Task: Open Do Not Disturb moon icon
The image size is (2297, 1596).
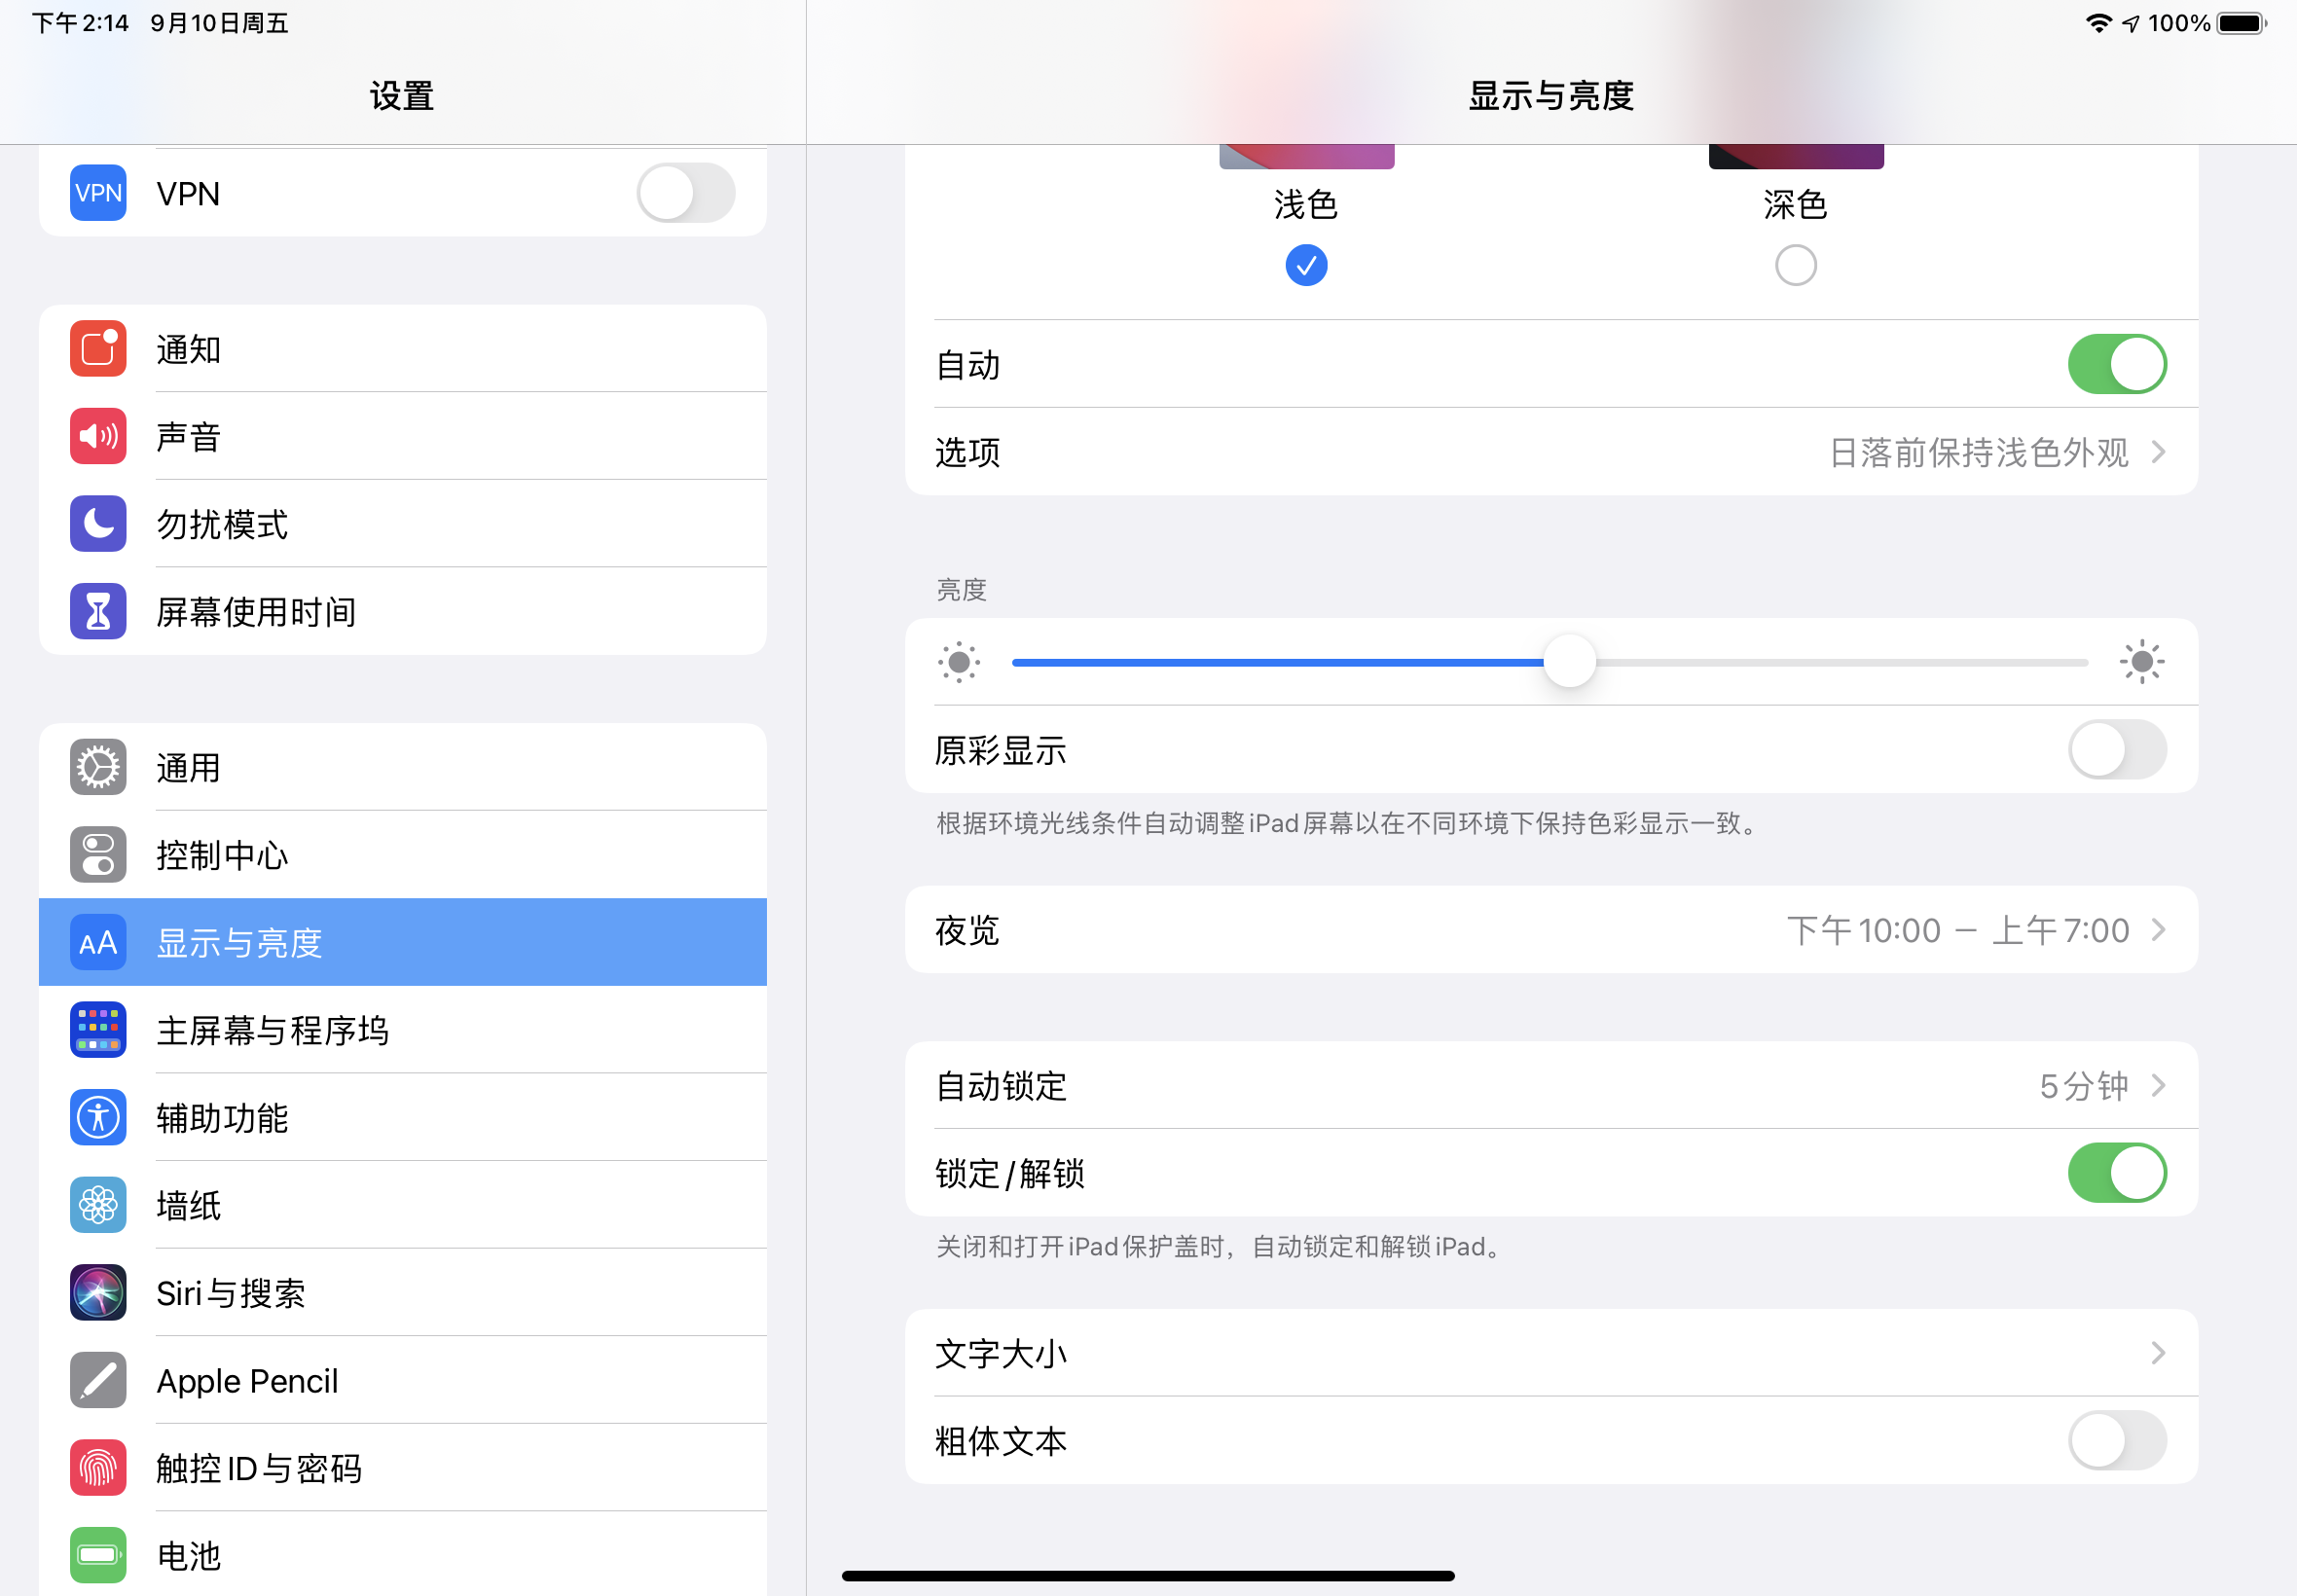Action: point(98,523)
